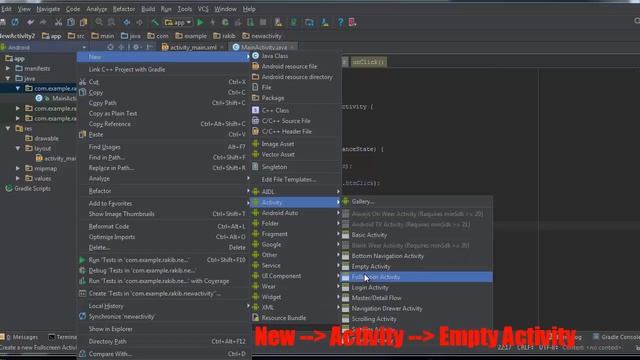This screenshot has height=360, width=640.
Task: Click the newactivity breadcrumb
Action: [x=262, y=36]
